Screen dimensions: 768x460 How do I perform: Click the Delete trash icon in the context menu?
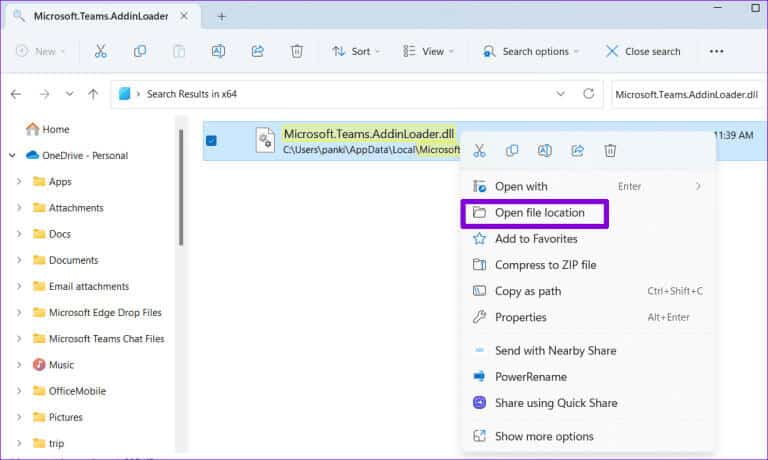click(610, 150)
